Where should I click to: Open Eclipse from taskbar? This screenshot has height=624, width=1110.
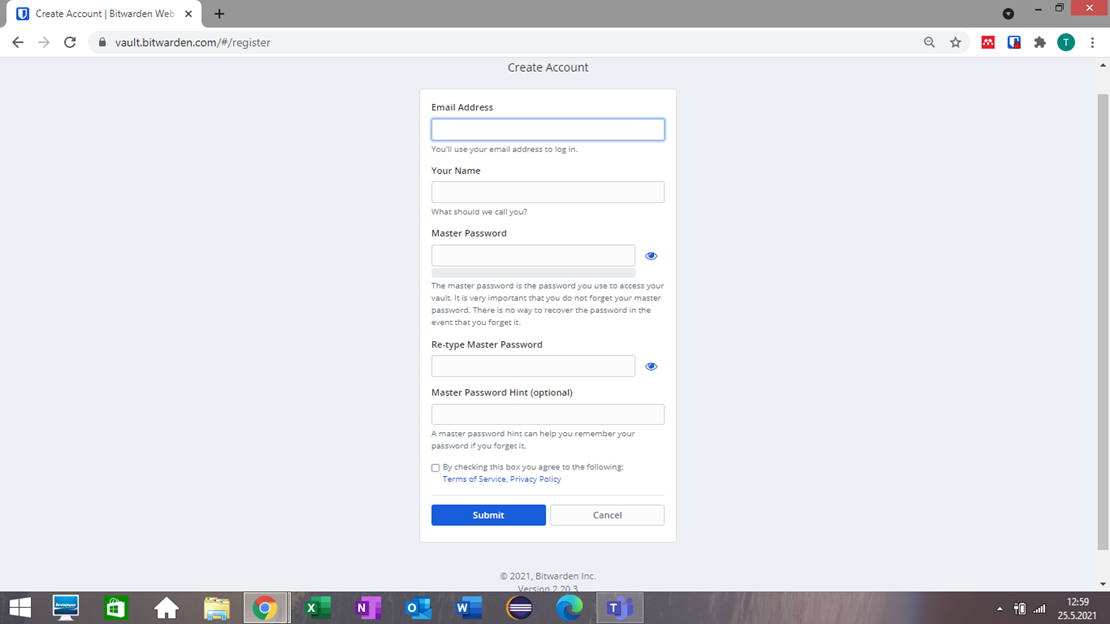(x=520, y=608)
